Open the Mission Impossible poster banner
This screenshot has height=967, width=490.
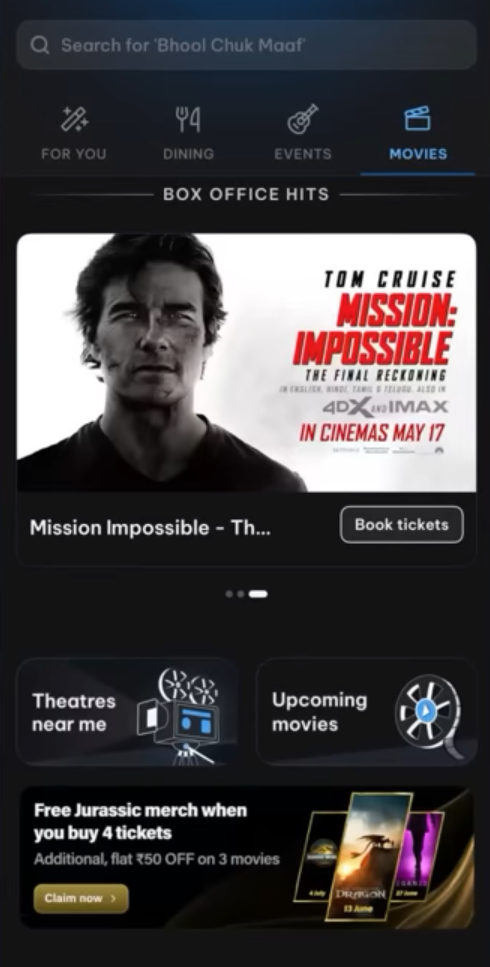point(246,363)
